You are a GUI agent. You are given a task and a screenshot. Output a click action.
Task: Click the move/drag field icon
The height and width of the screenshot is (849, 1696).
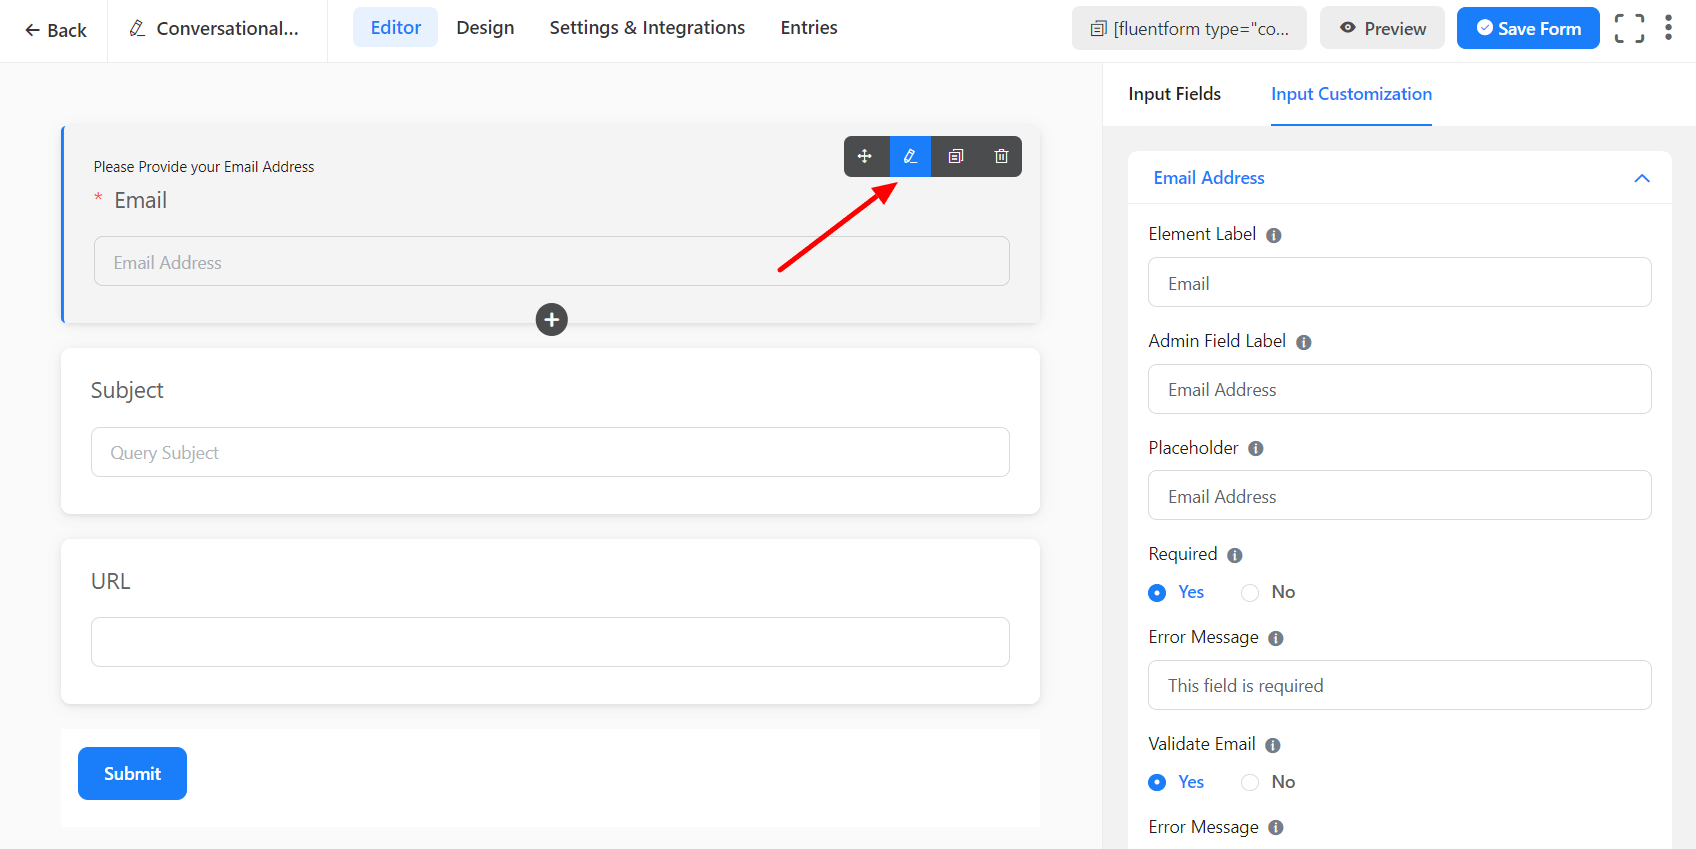[x=865, y=157]
